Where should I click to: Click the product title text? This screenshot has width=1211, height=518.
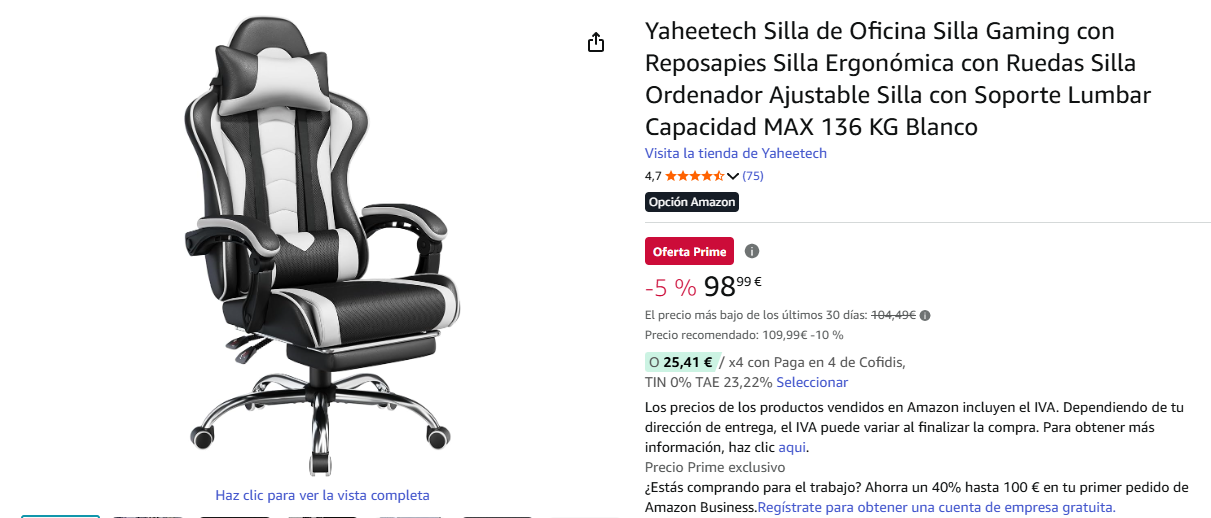coord(898,79)
